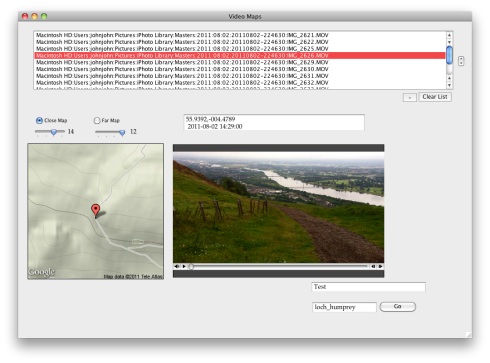Select the Far Map radio button
Image resolution: width=490 pixels, height=363 pixels.
97,120
